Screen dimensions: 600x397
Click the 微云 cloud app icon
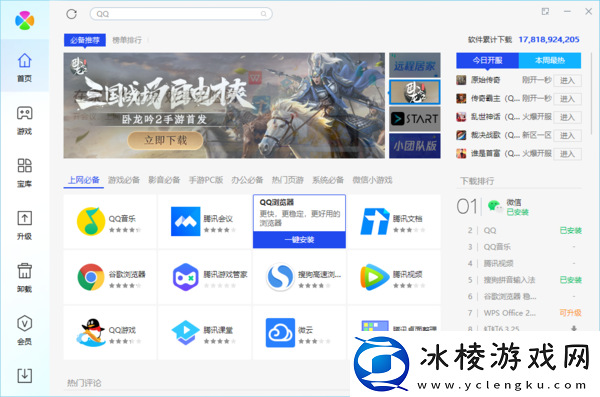point(280,332)
